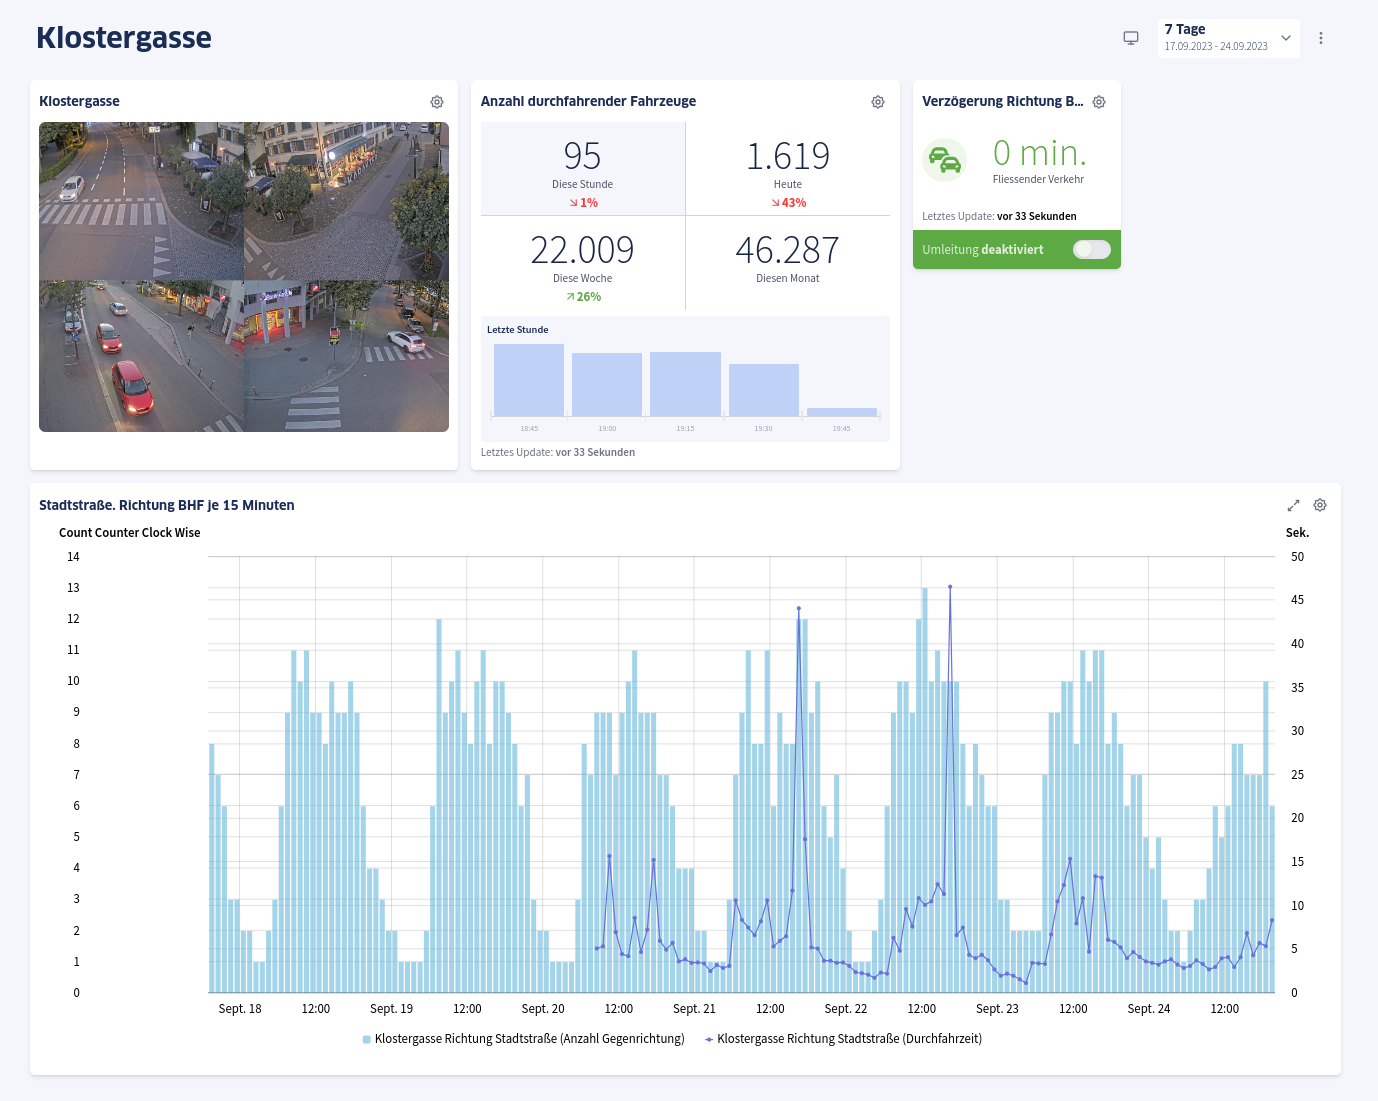Toggle the Umleitung deaktiviert switch
The height and width of the screenshot is (1101, 1378).
[x=1092, y=249]
